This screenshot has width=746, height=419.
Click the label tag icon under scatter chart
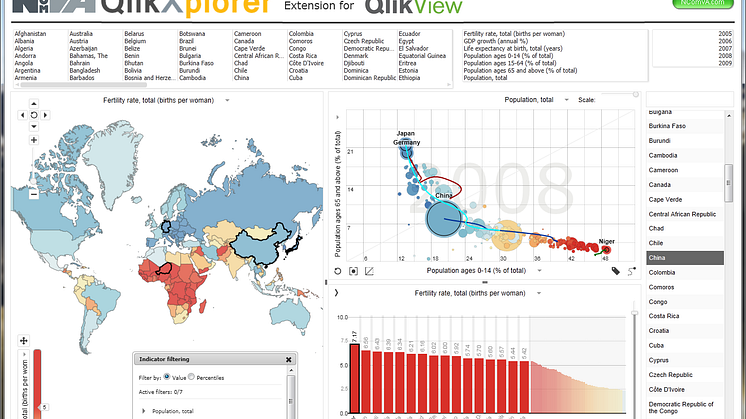pyautogui.click(x=615, y=270)
